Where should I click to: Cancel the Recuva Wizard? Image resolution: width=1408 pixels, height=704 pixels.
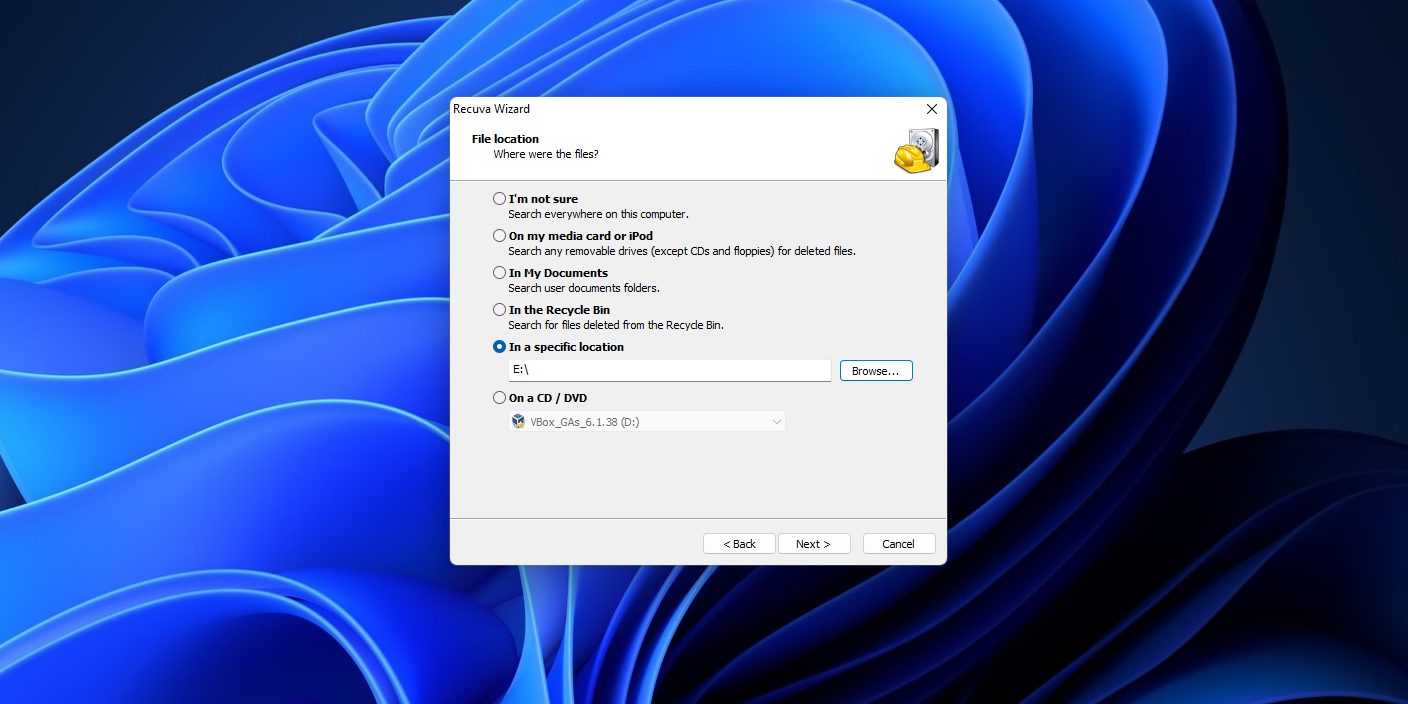tap(899, 544)
